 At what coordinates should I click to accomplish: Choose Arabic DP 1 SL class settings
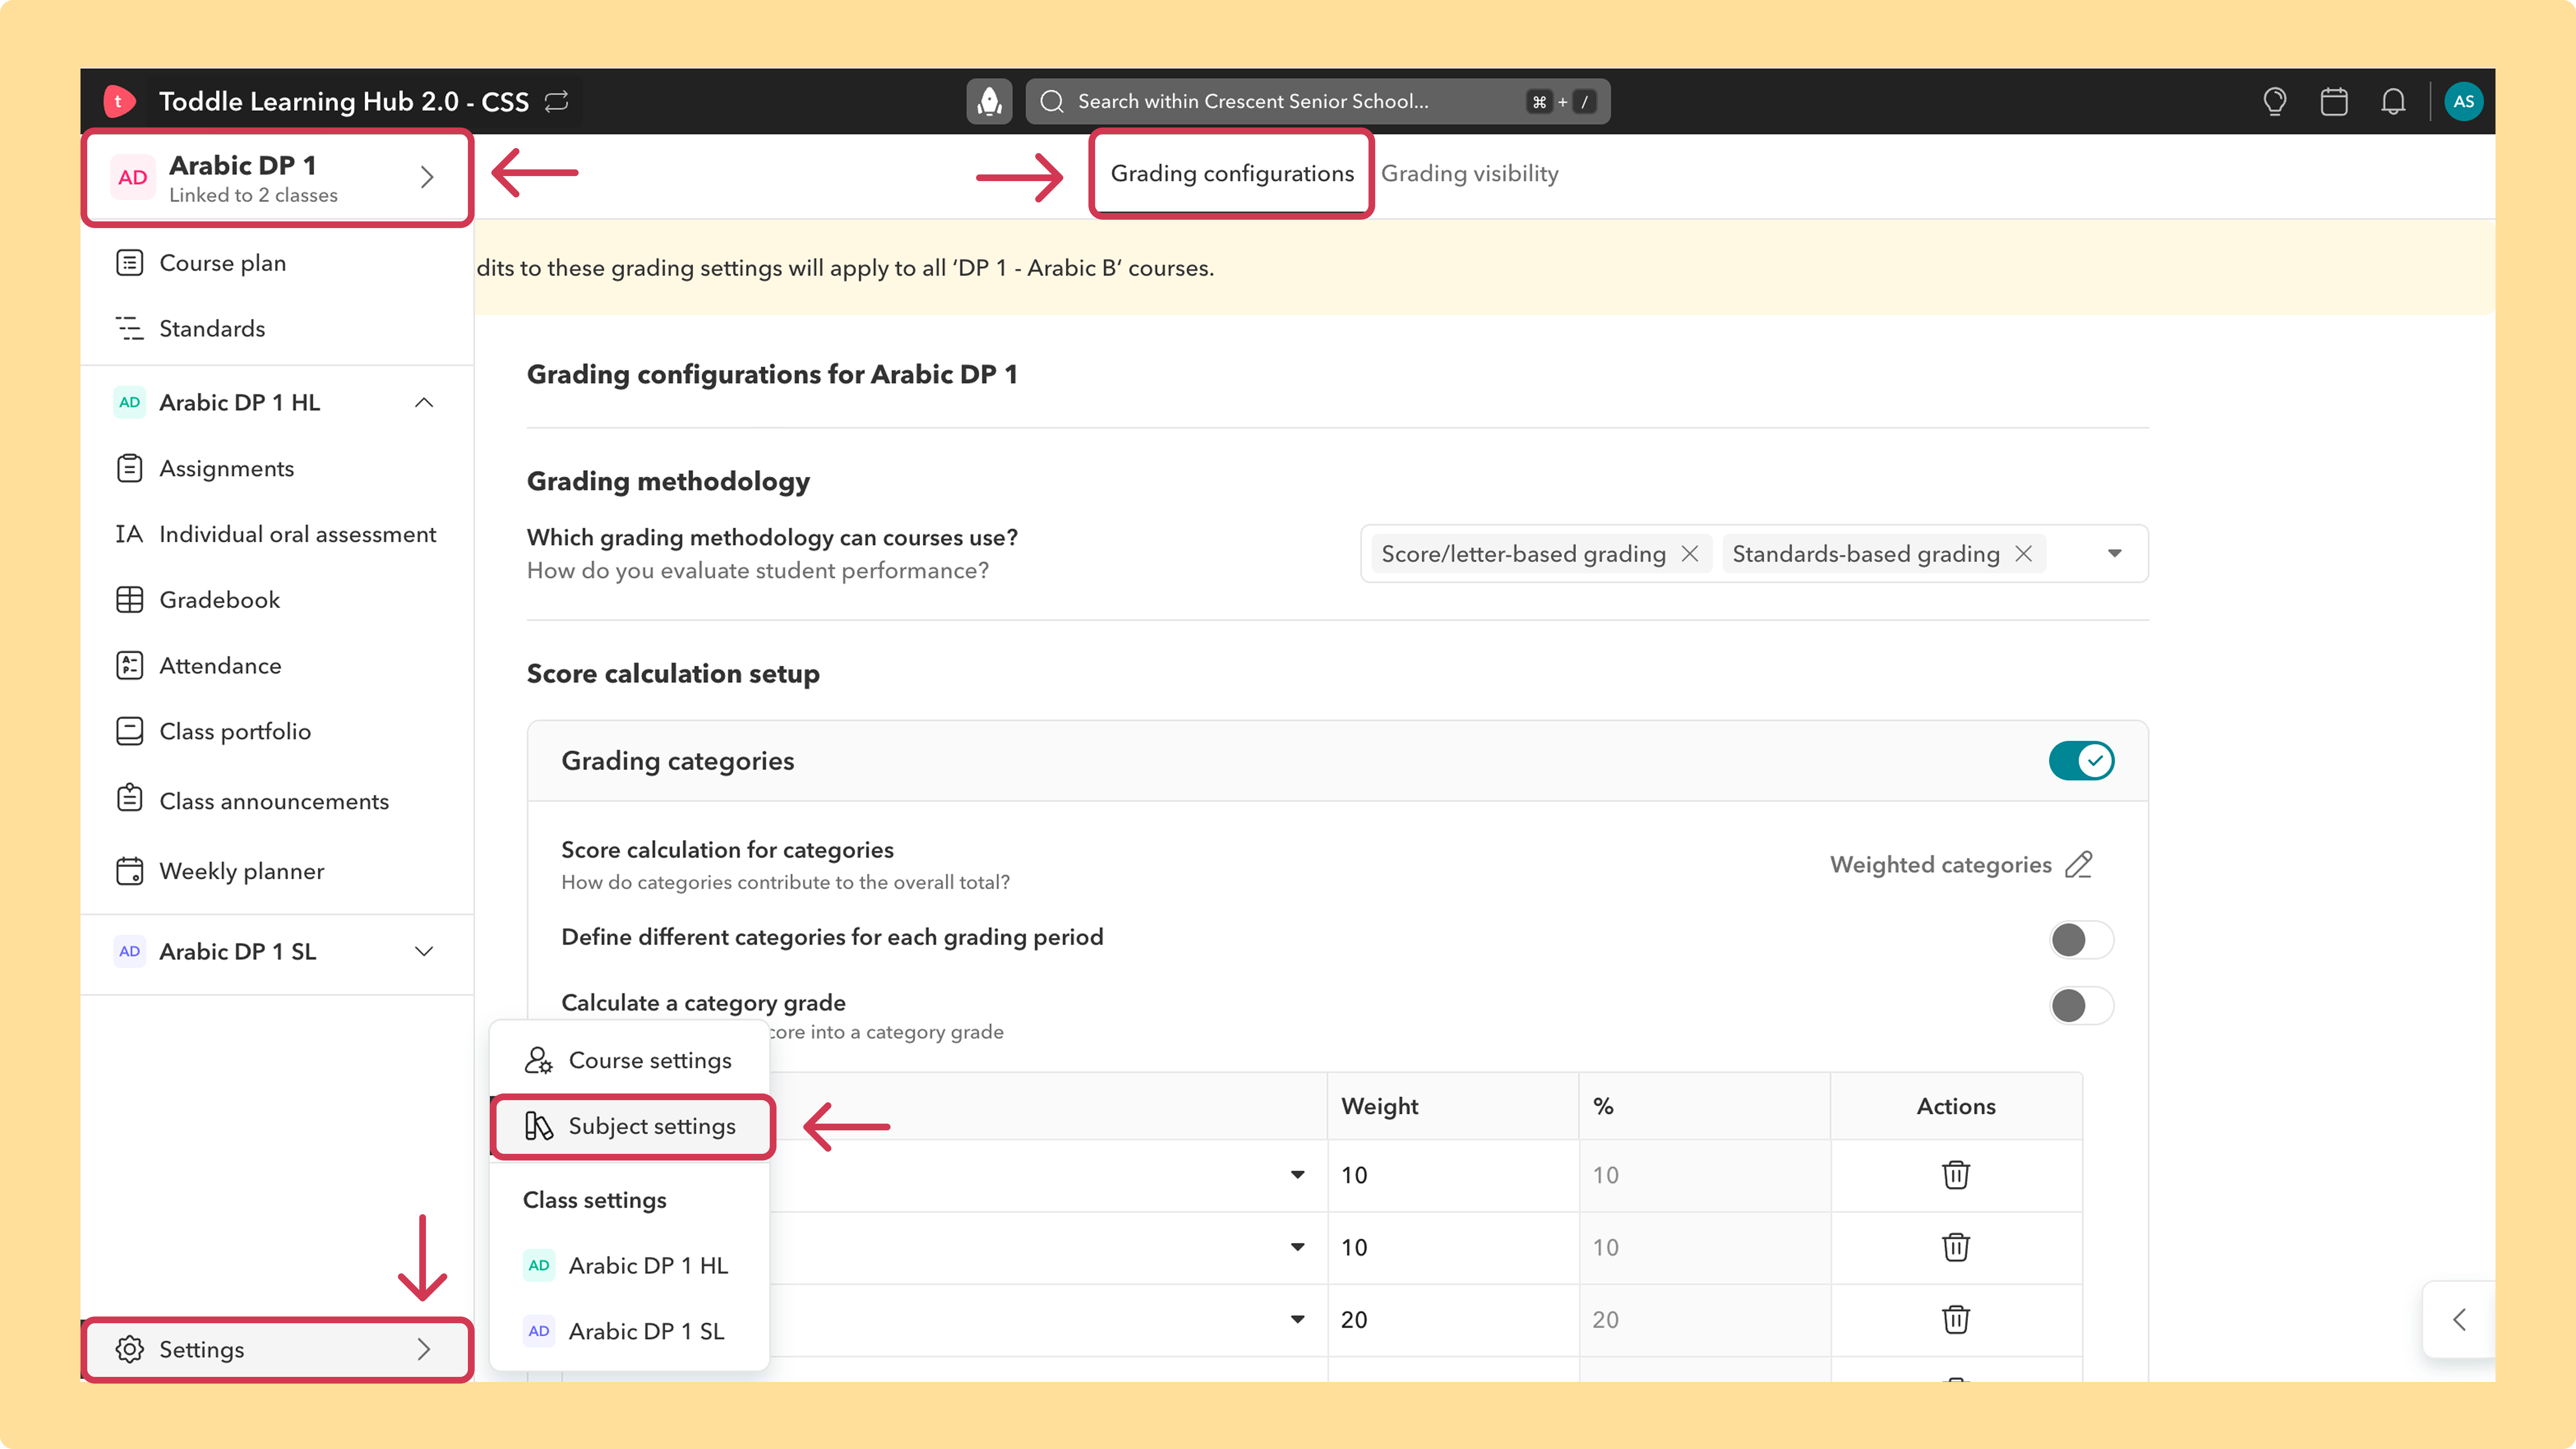(x=630, y=1332)
